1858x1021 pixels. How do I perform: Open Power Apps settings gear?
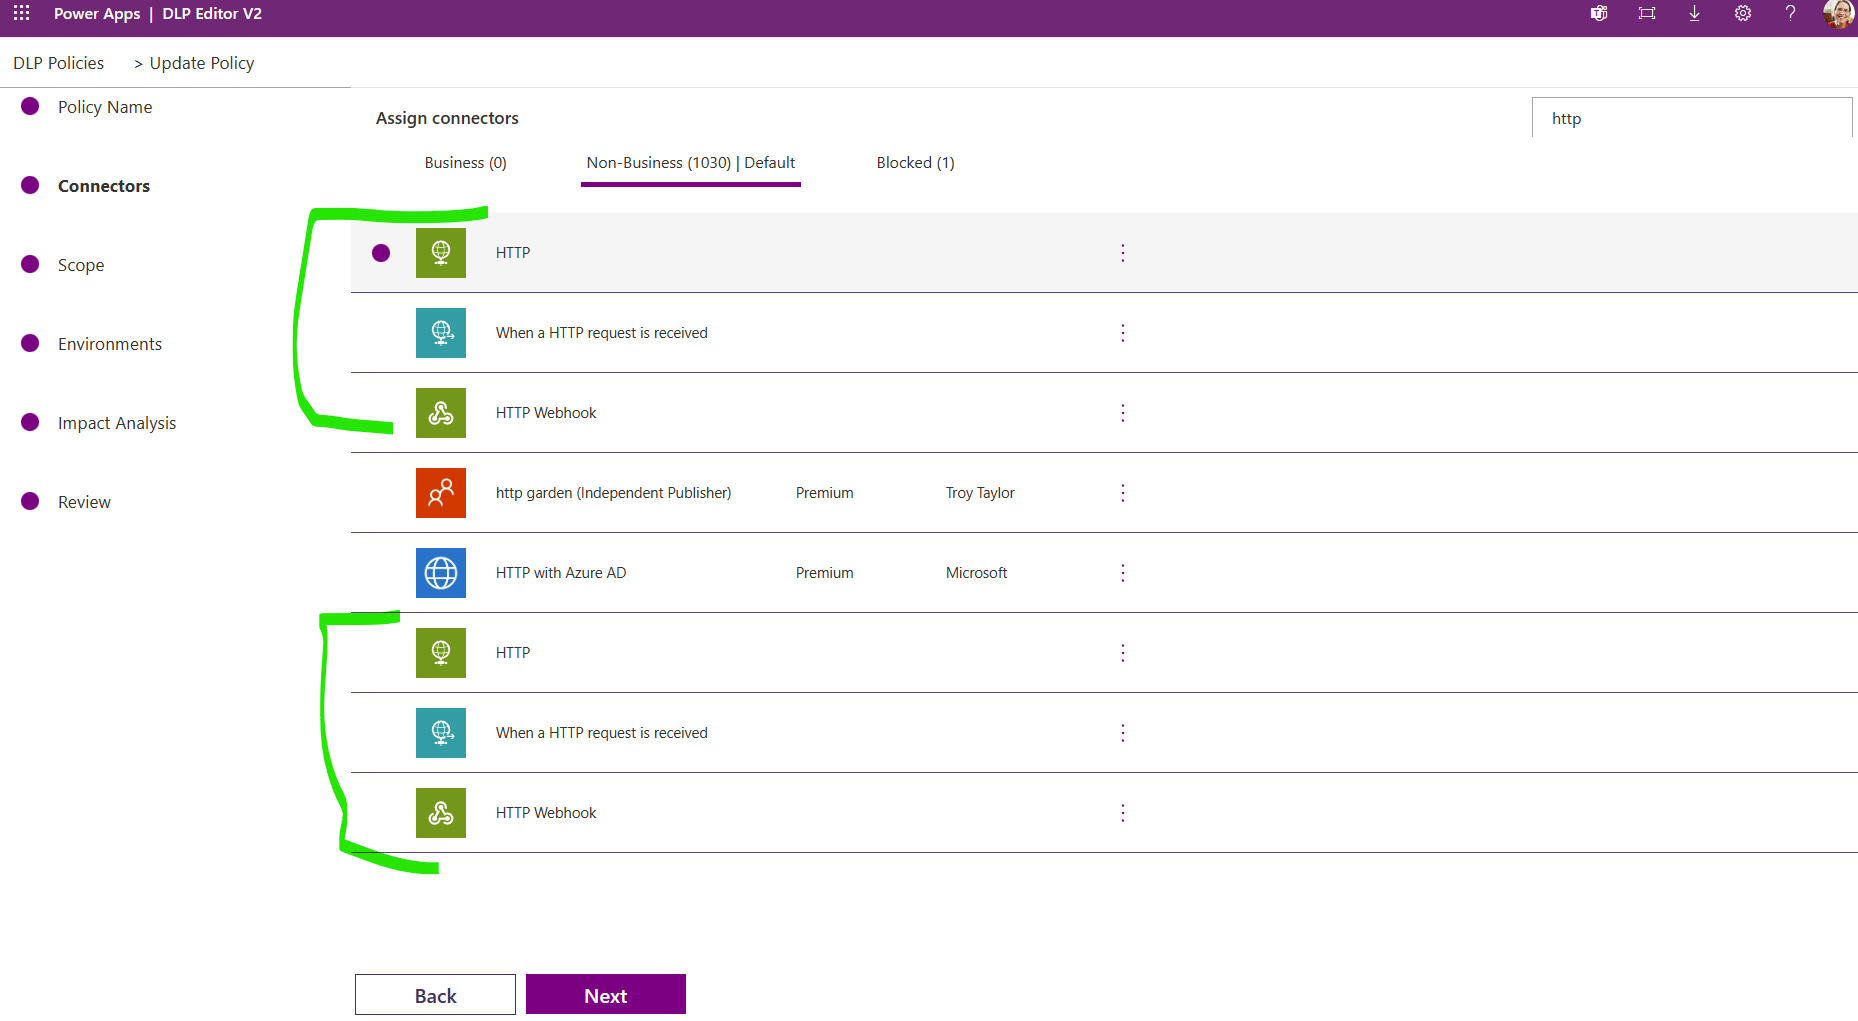tap(1742, 14)
